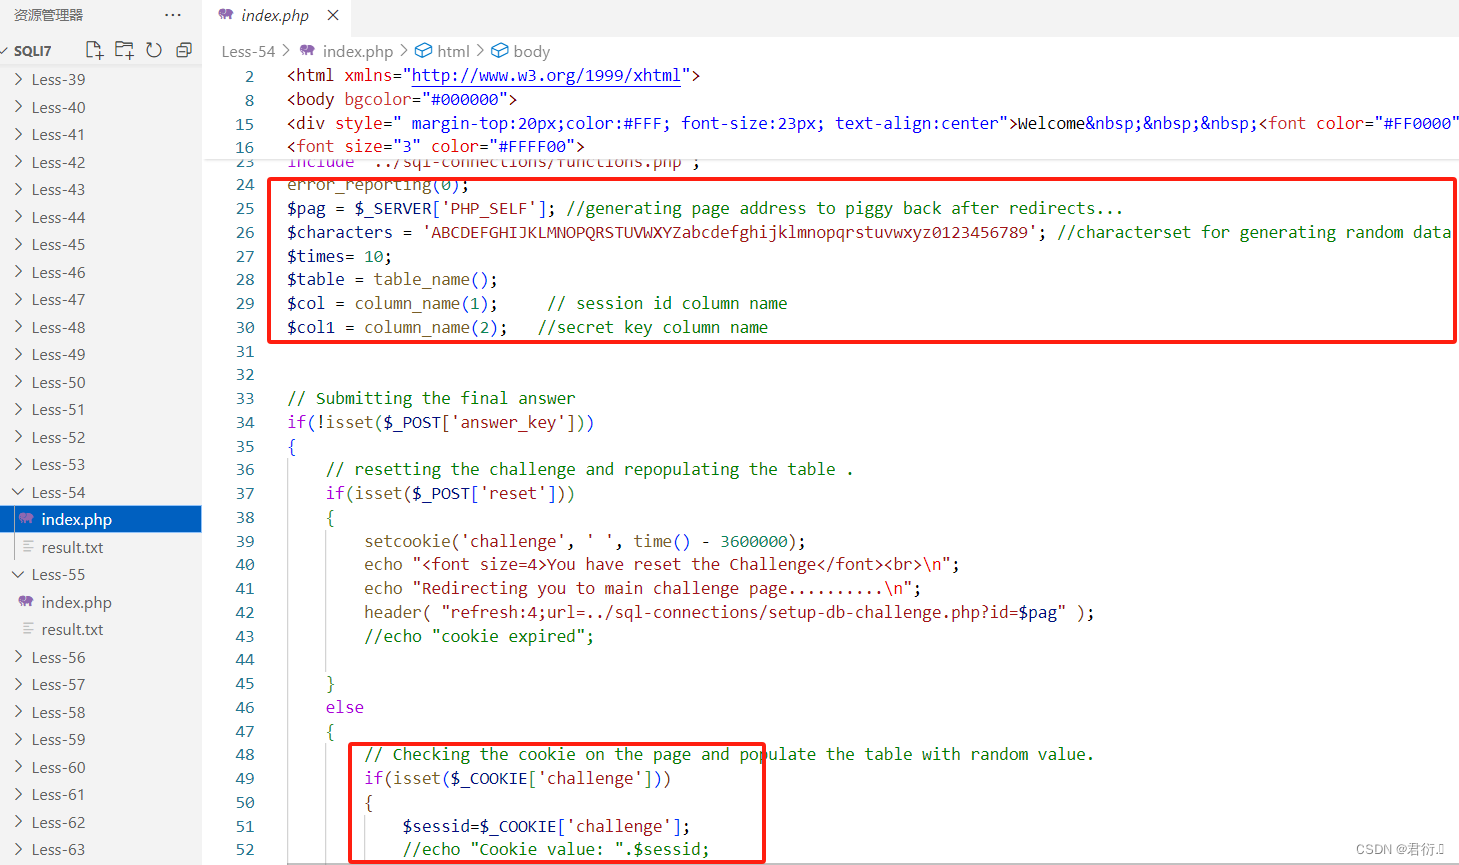
Task: Collapse the Less-55 folder
Action: click(18, 574)
